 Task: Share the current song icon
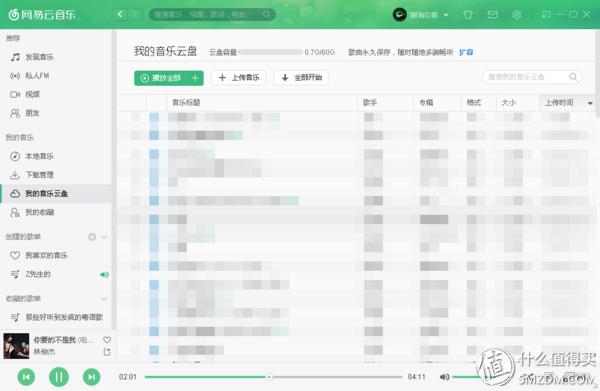[x=107, y=352]
